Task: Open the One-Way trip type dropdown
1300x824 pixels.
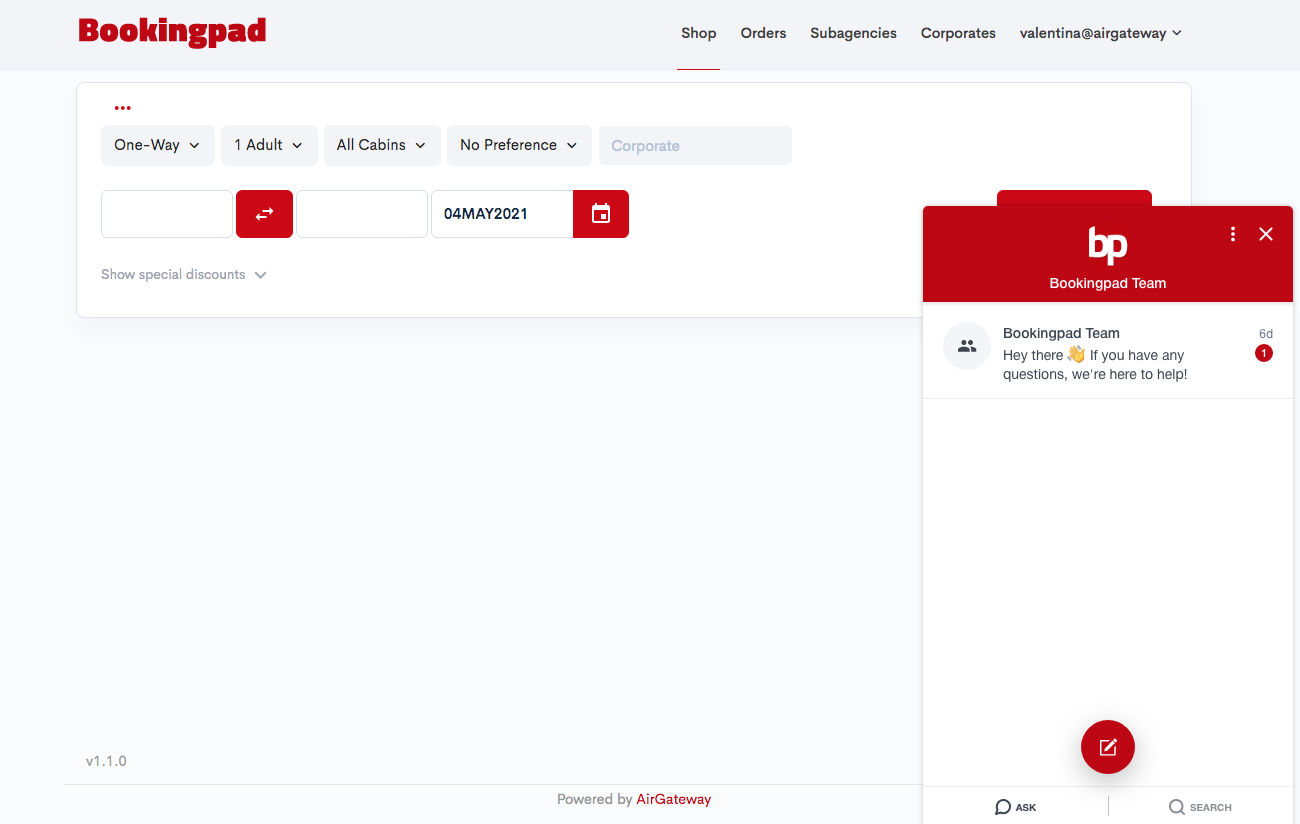Action: [157, 145]
